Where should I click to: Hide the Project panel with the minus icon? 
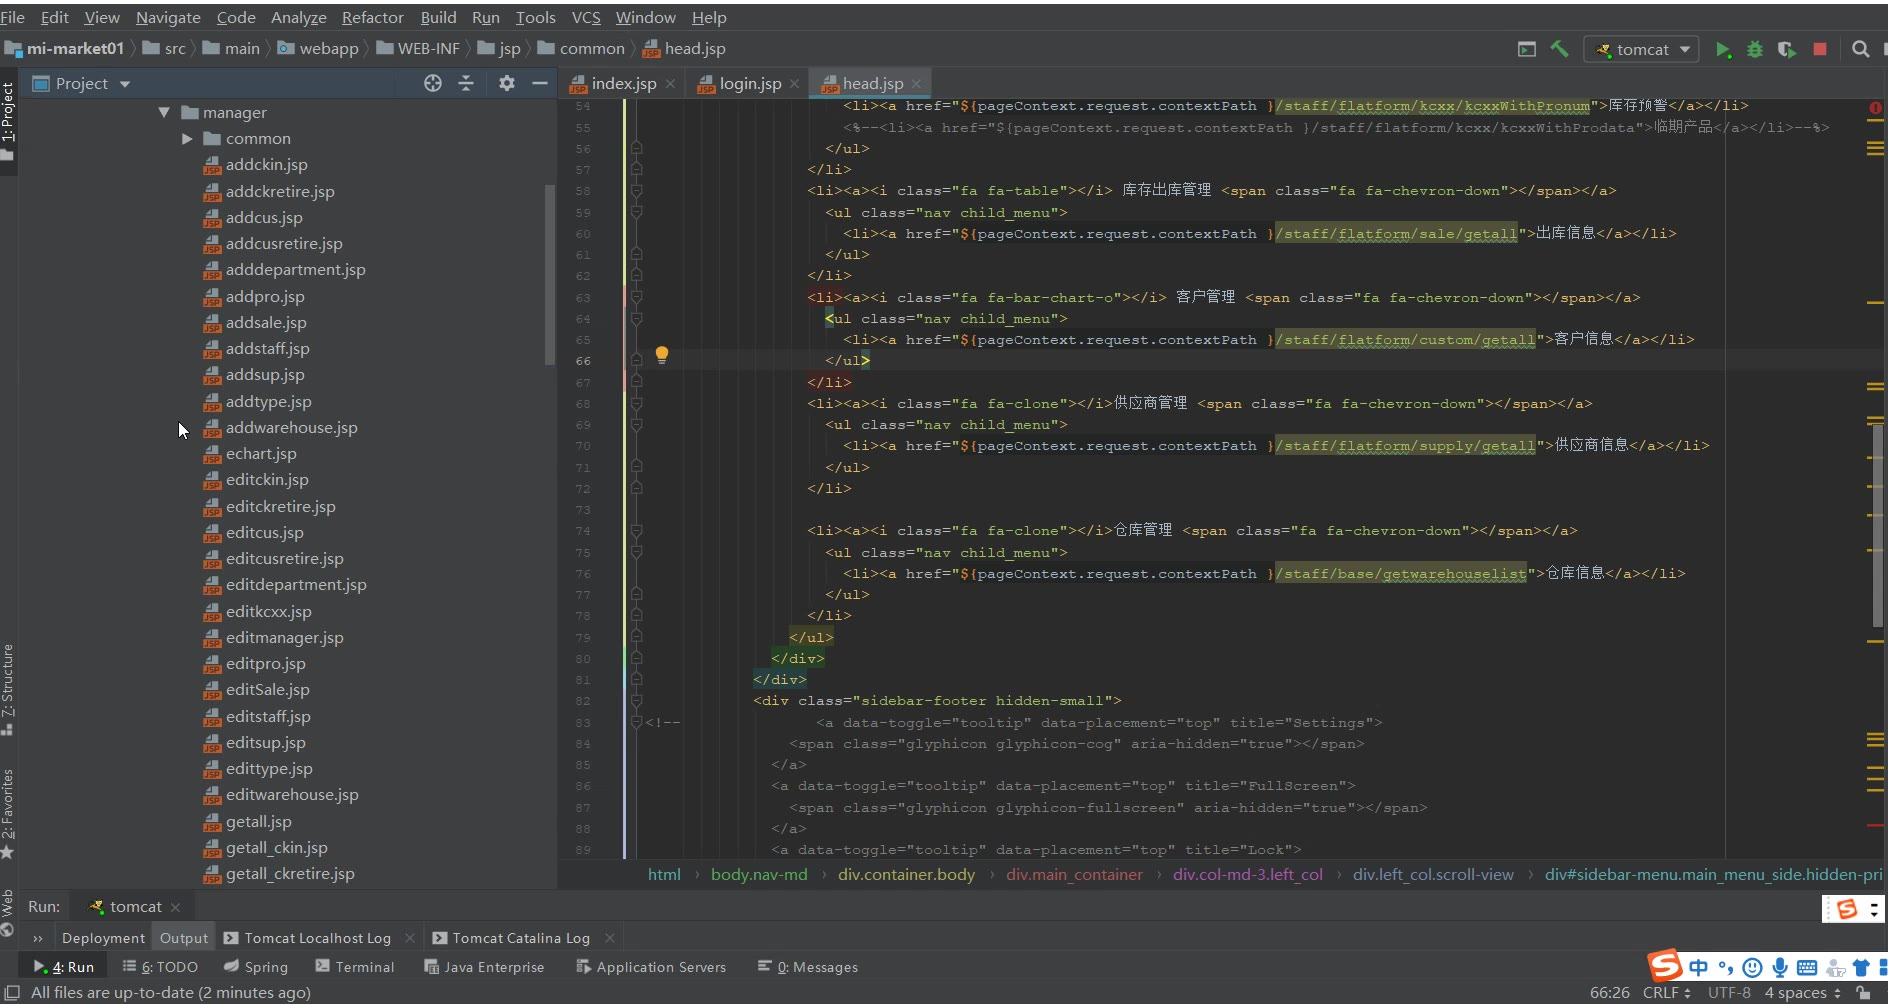pyautogui.click(x=540, y=83)
